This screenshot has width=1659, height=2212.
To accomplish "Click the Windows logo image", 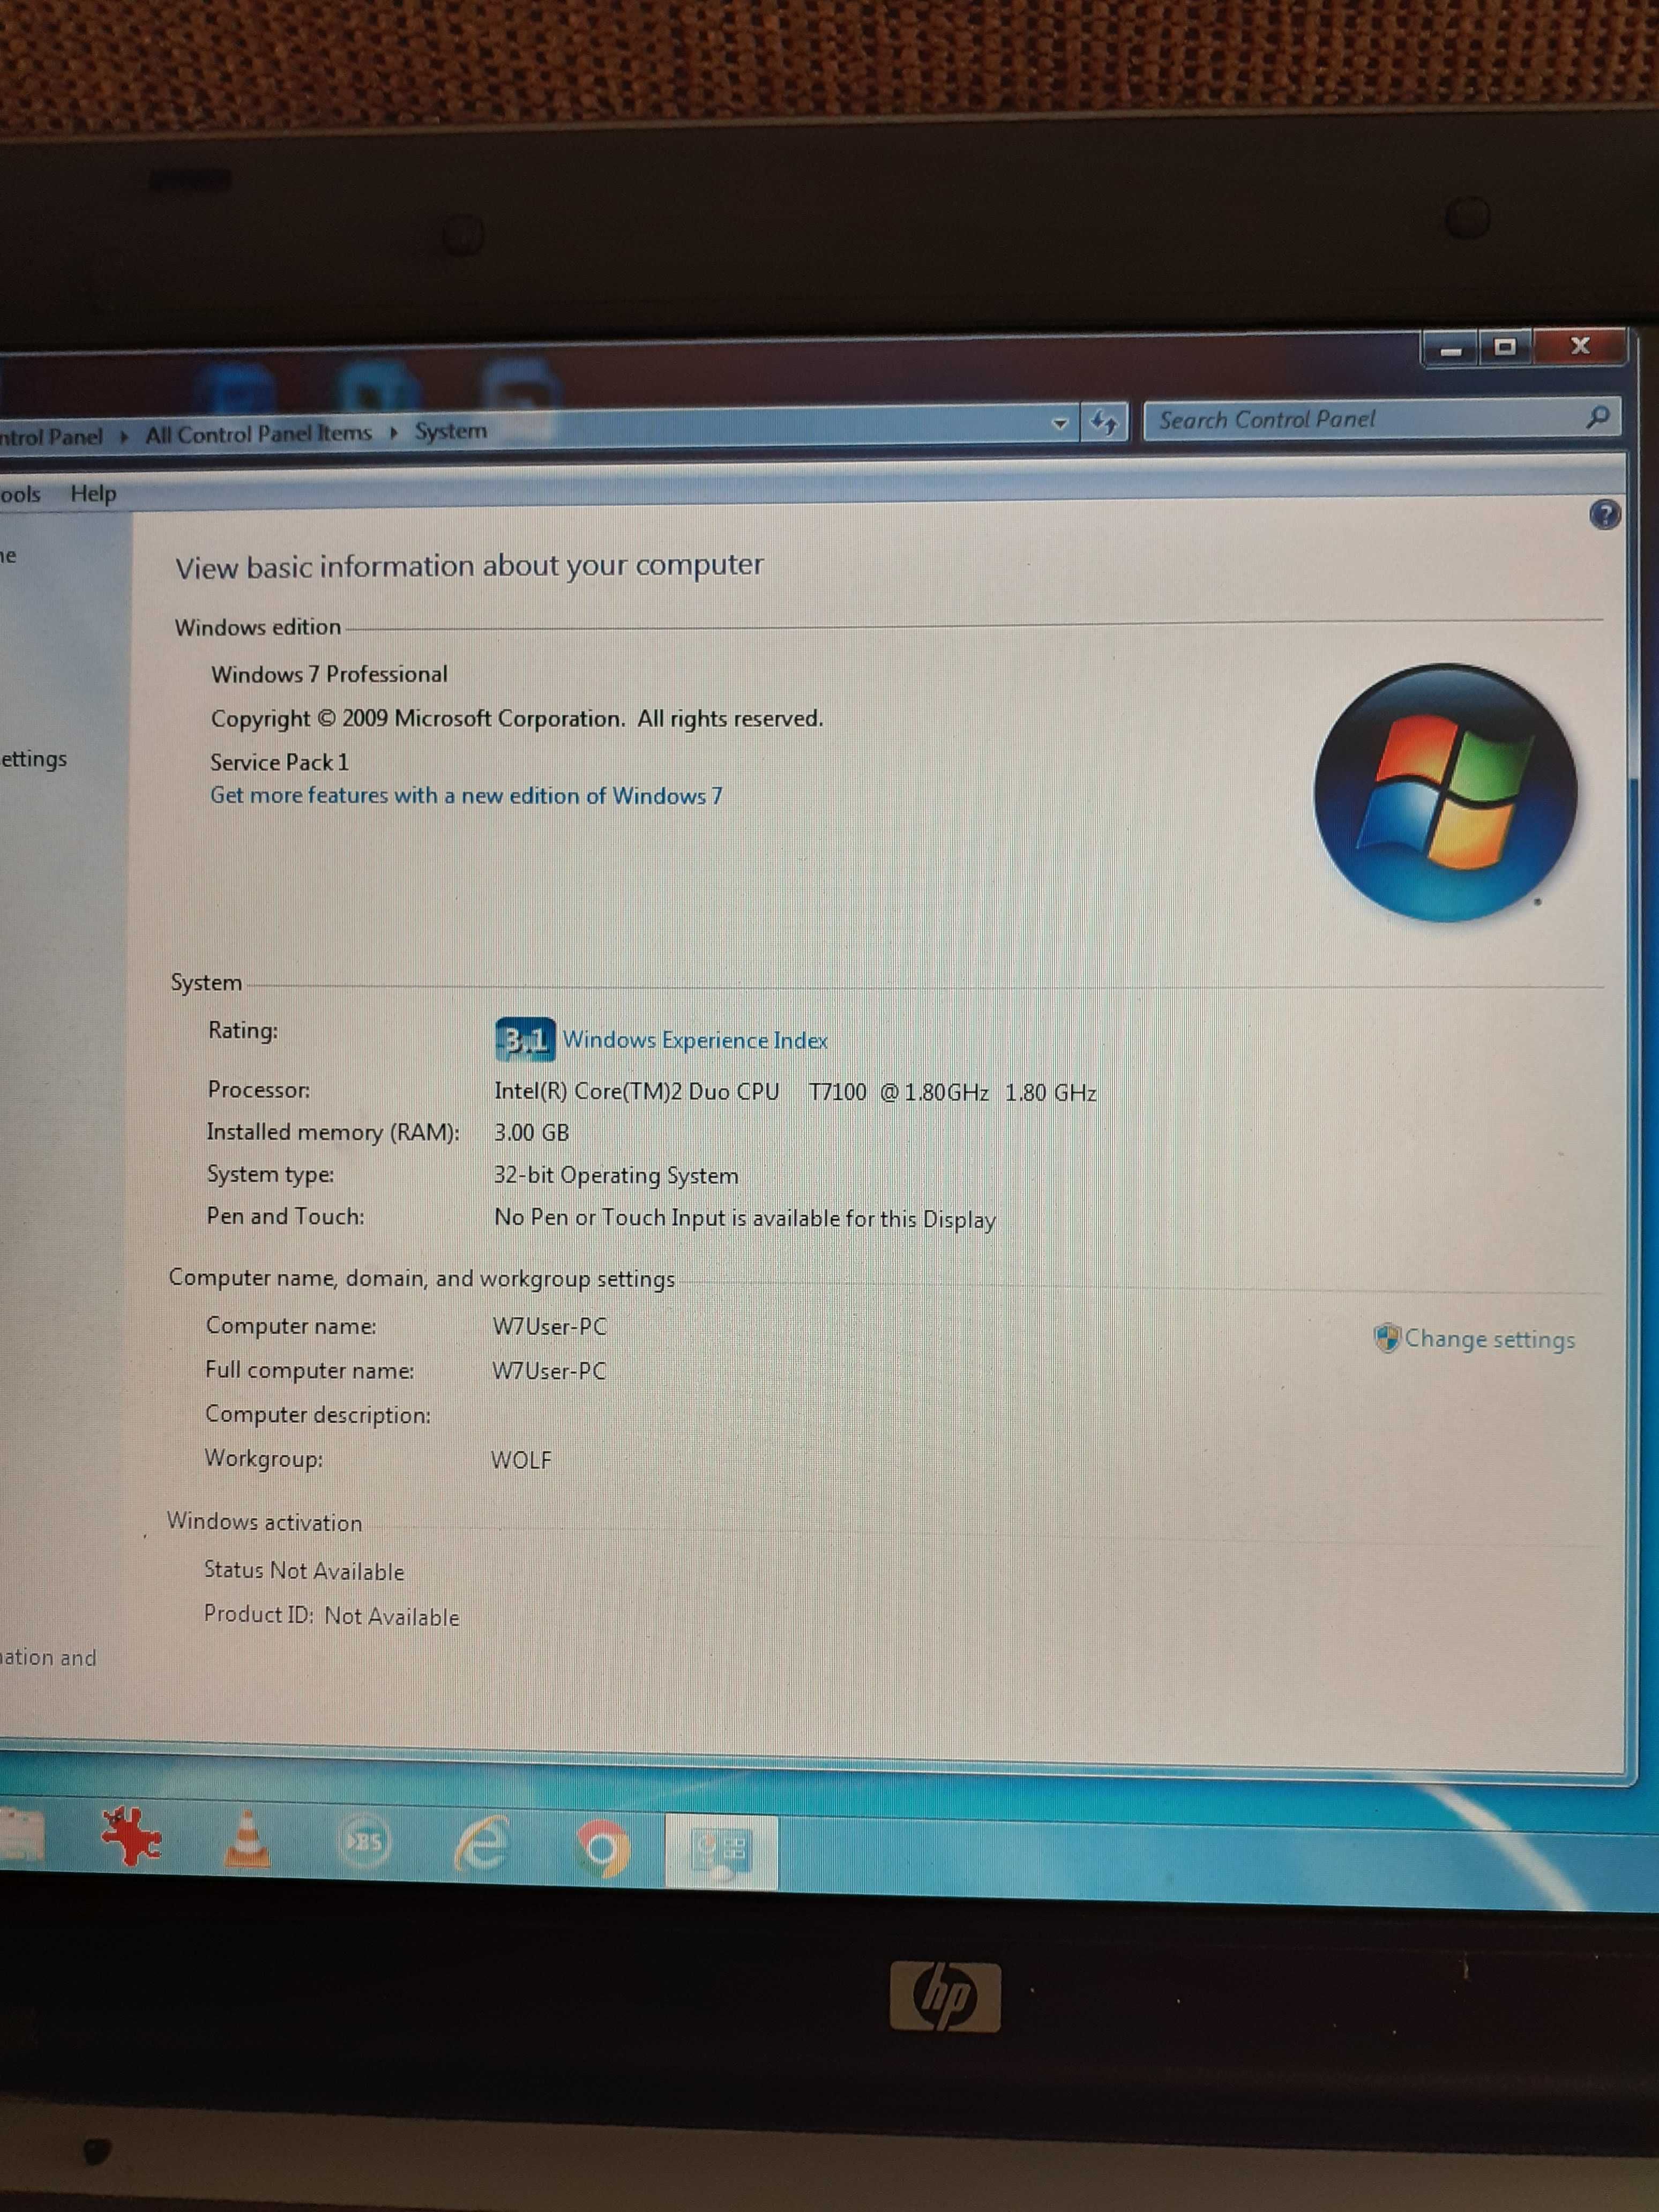I will pyautogui.click(x=1445, y=792).
